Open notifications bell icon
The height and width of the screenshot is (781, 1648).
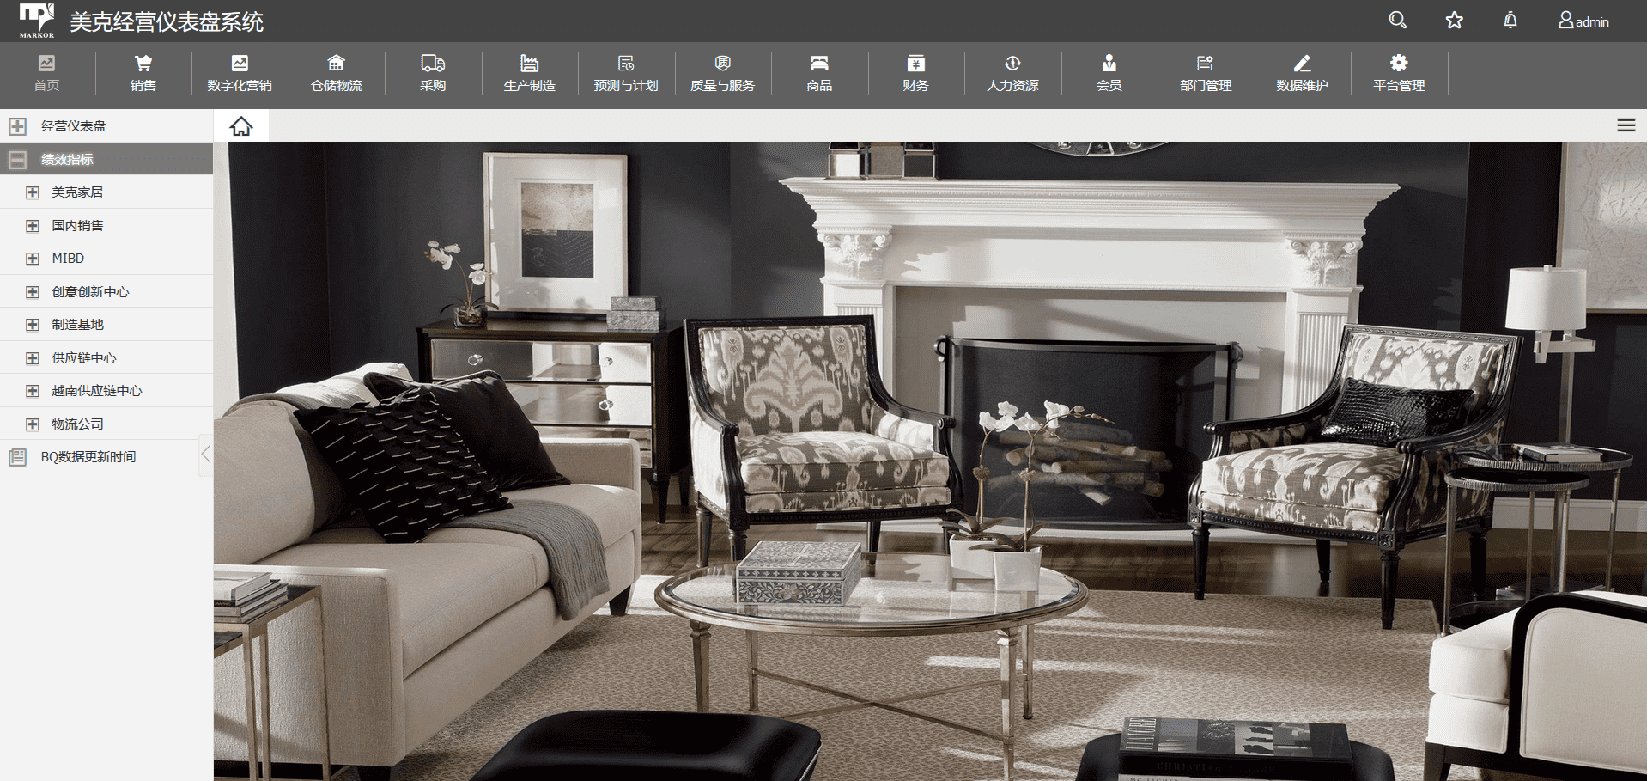pos(1510,20)
